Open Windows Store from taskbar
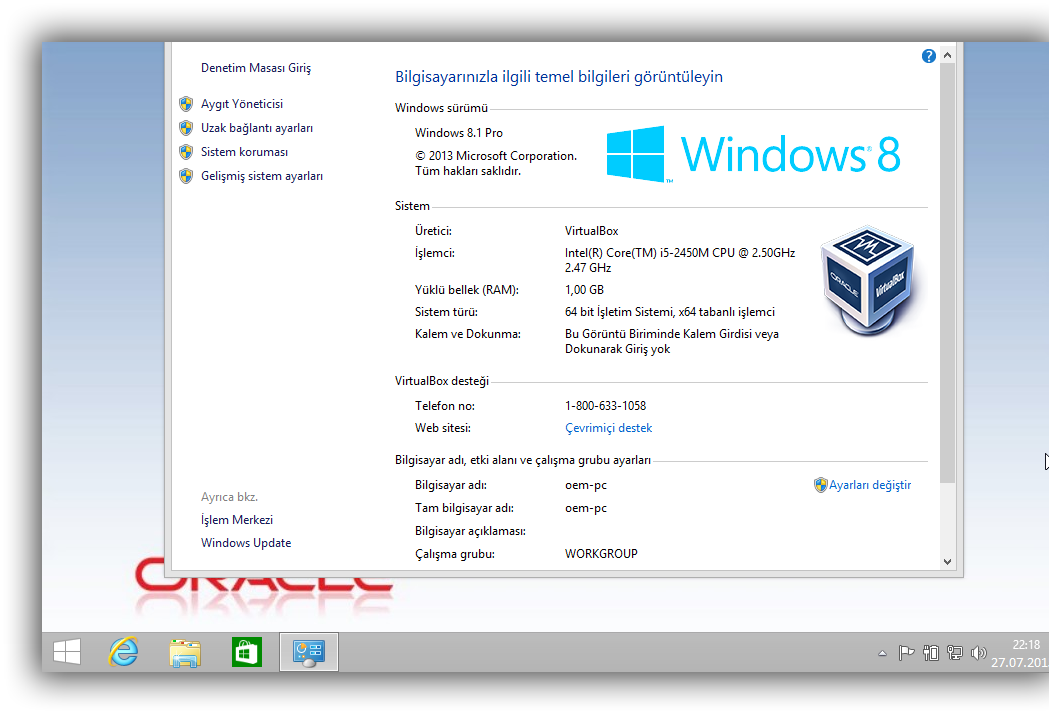Viewport: 1049px width, 714px height. coord(247,652)
